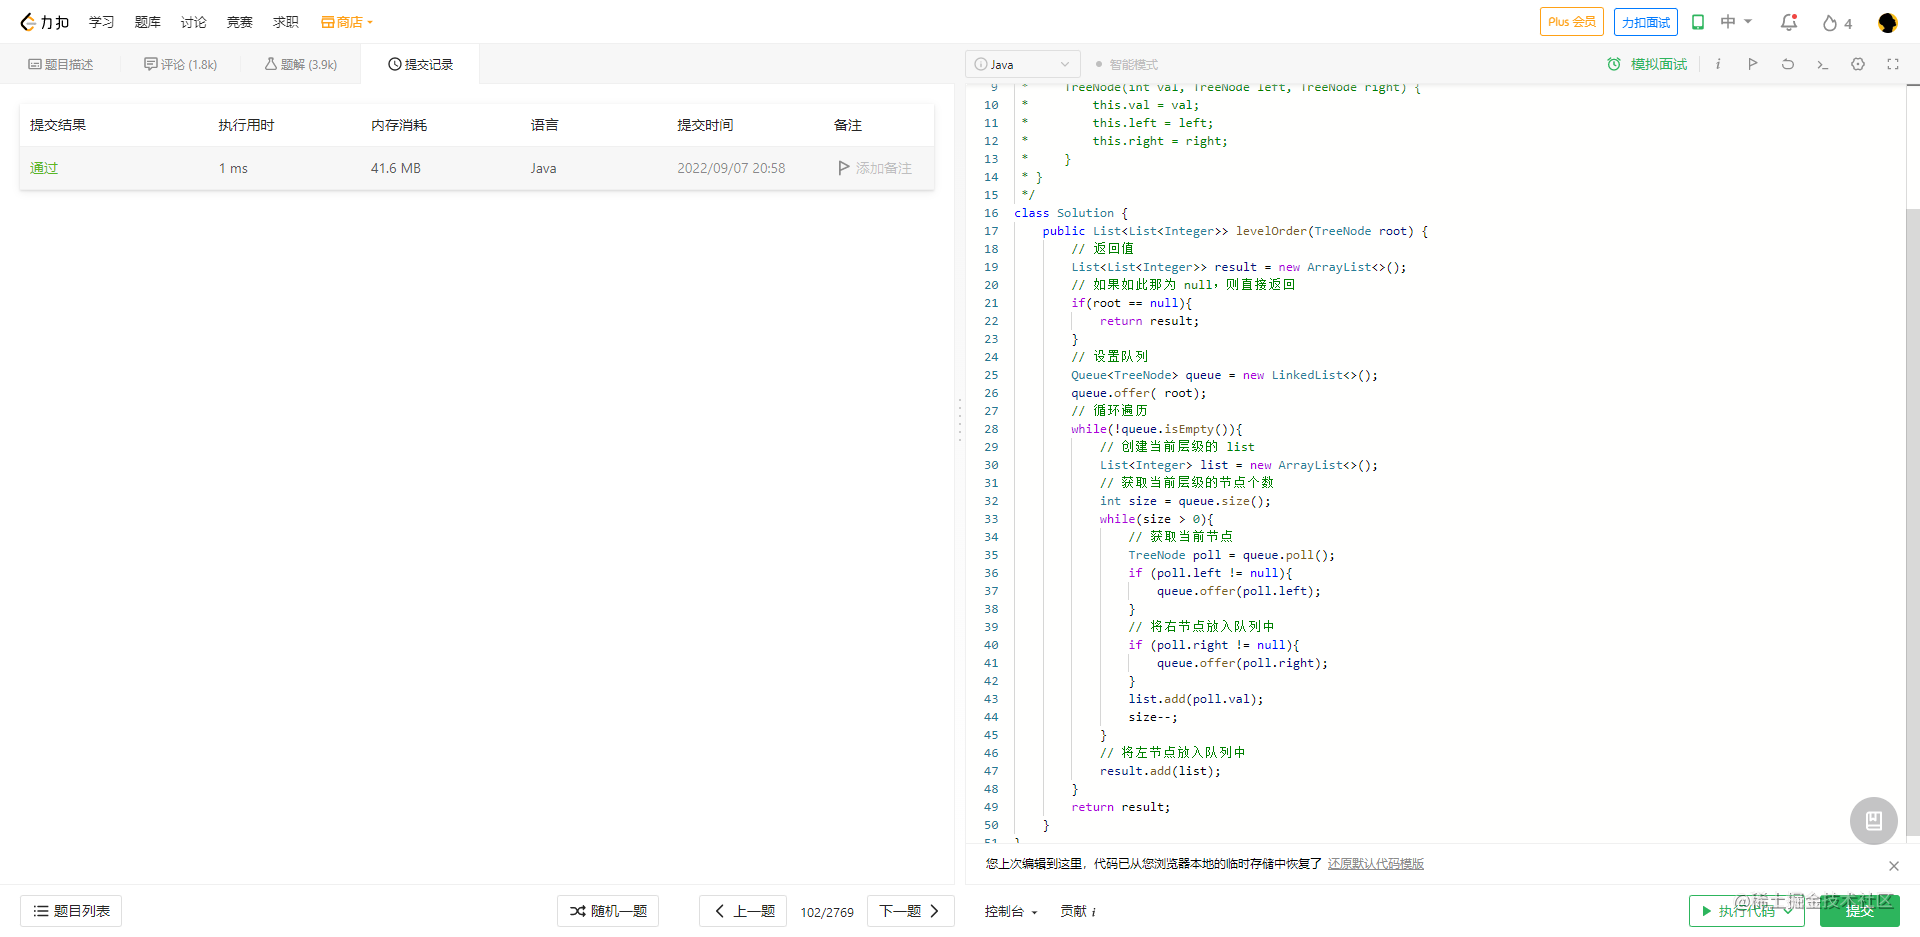Restore the default code template
This screenshot has width=1920, height=937.
[x=1376, y=864]
